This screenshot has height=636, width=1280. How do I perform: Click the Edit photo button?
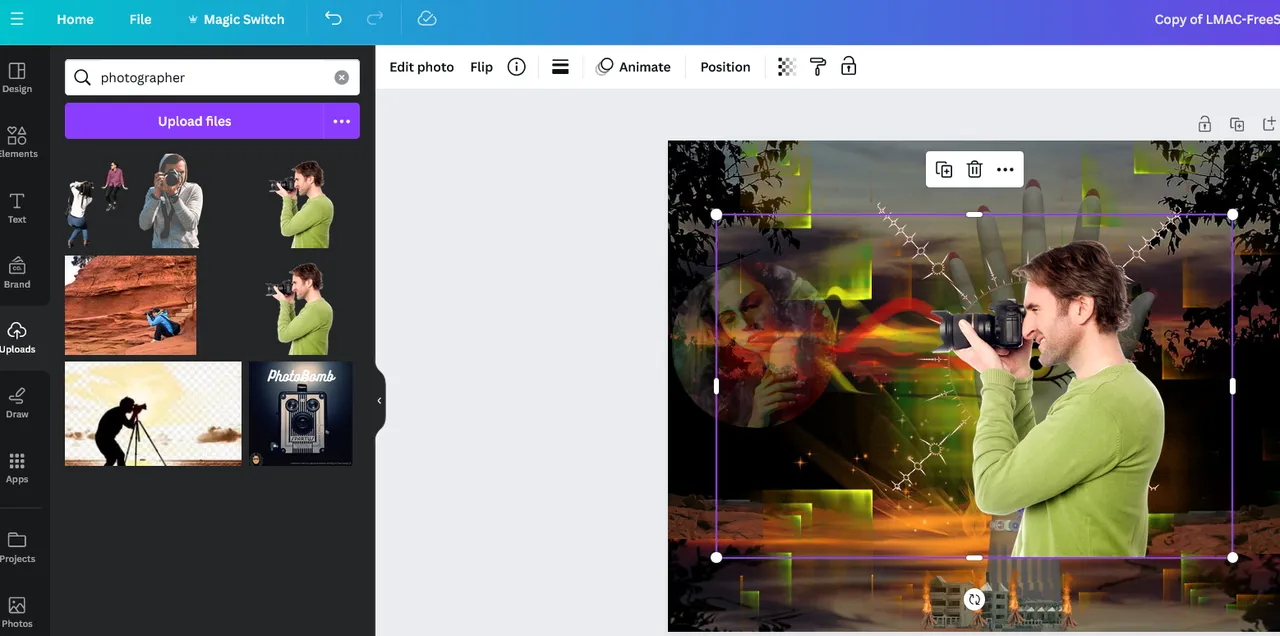421,67
